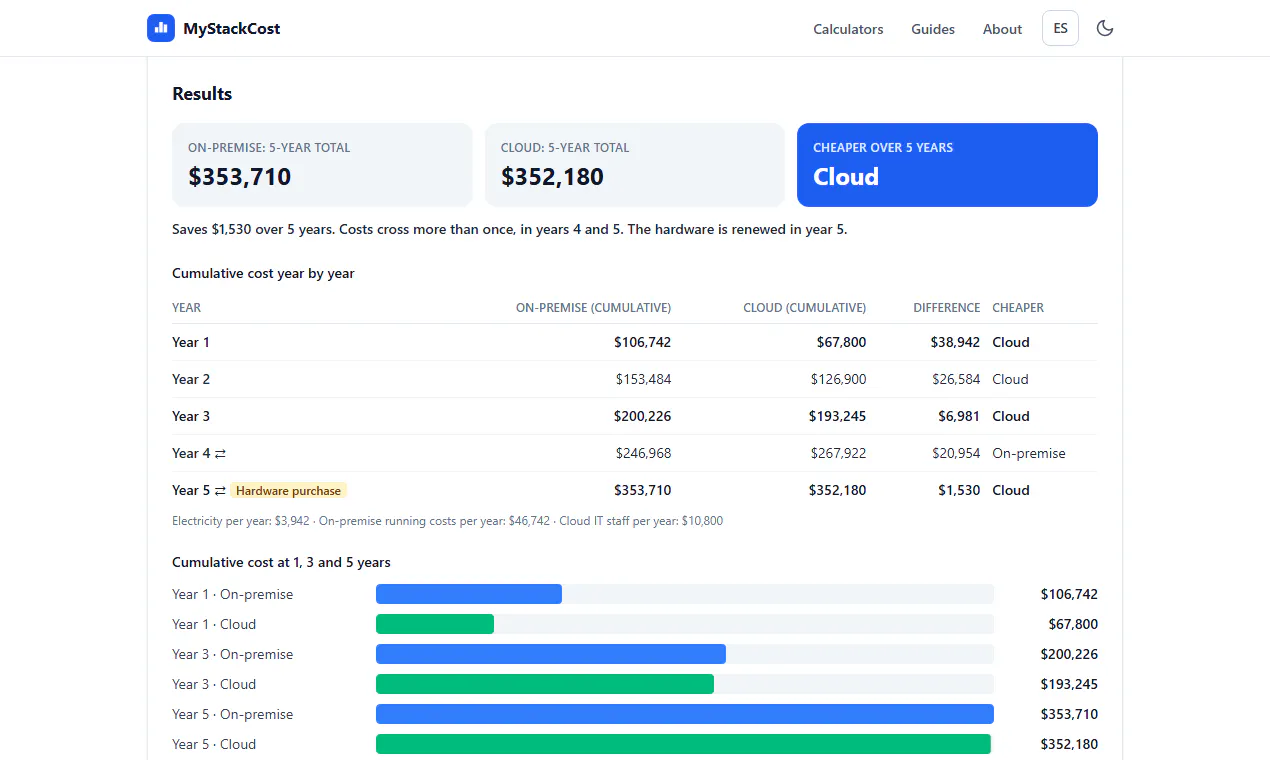Click the $200,226 value beside the chart
The height and width of the screenshot is (760, 1270).
coord(1069,654)
